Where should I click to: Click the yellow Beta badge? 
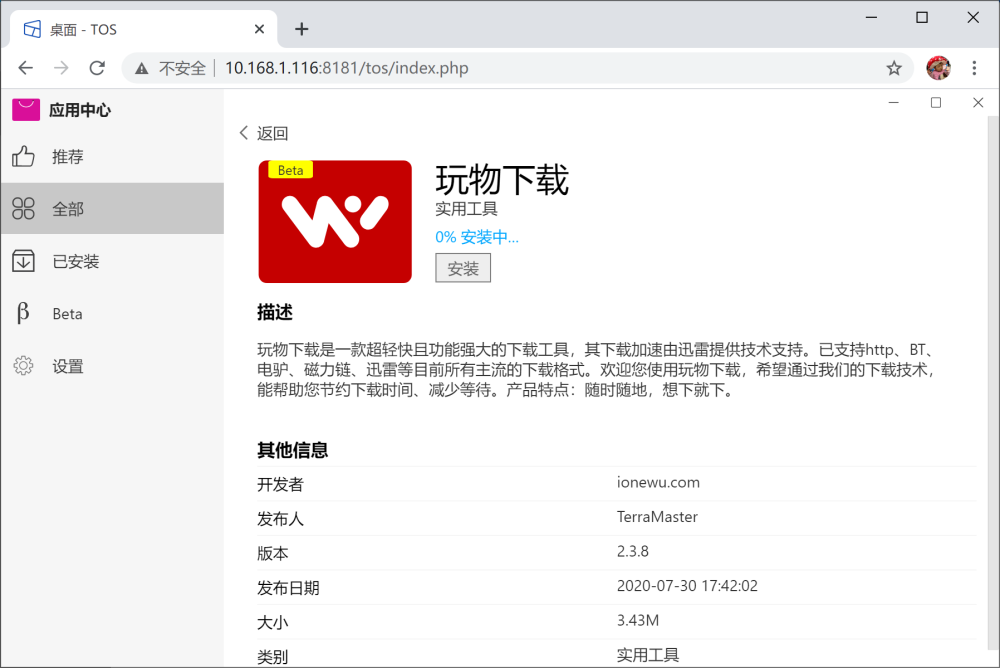(290, 170)
